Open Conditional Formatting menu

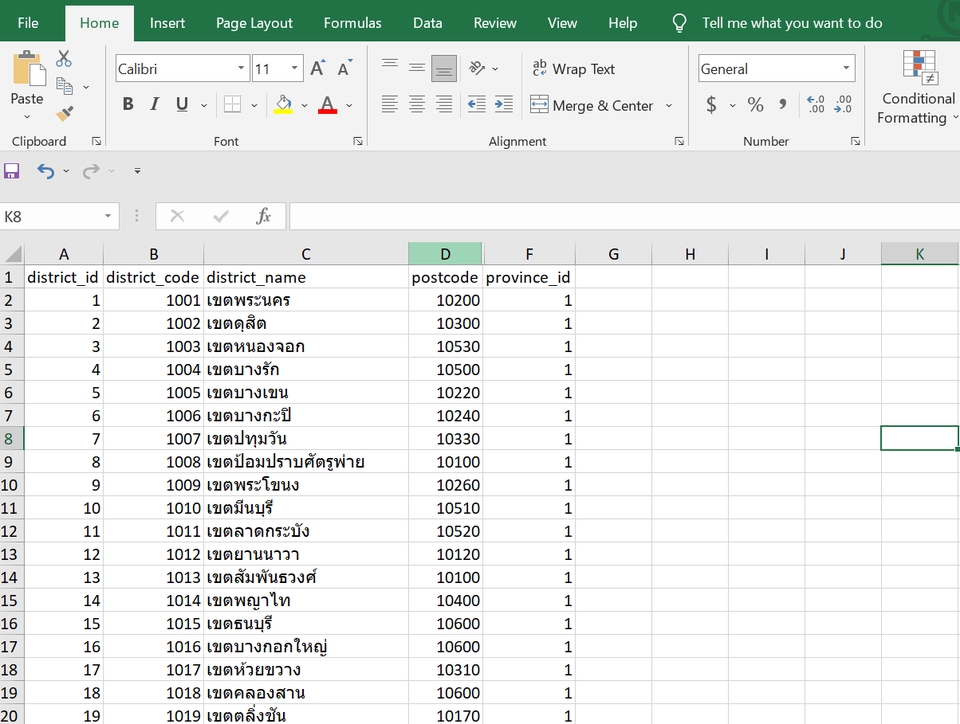pyautogui.click(x=918, y=88)
